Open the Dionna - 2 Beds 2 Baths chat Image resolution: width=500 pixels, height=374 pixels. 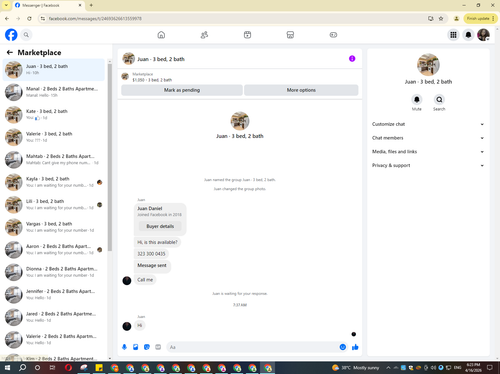[54, 272]
